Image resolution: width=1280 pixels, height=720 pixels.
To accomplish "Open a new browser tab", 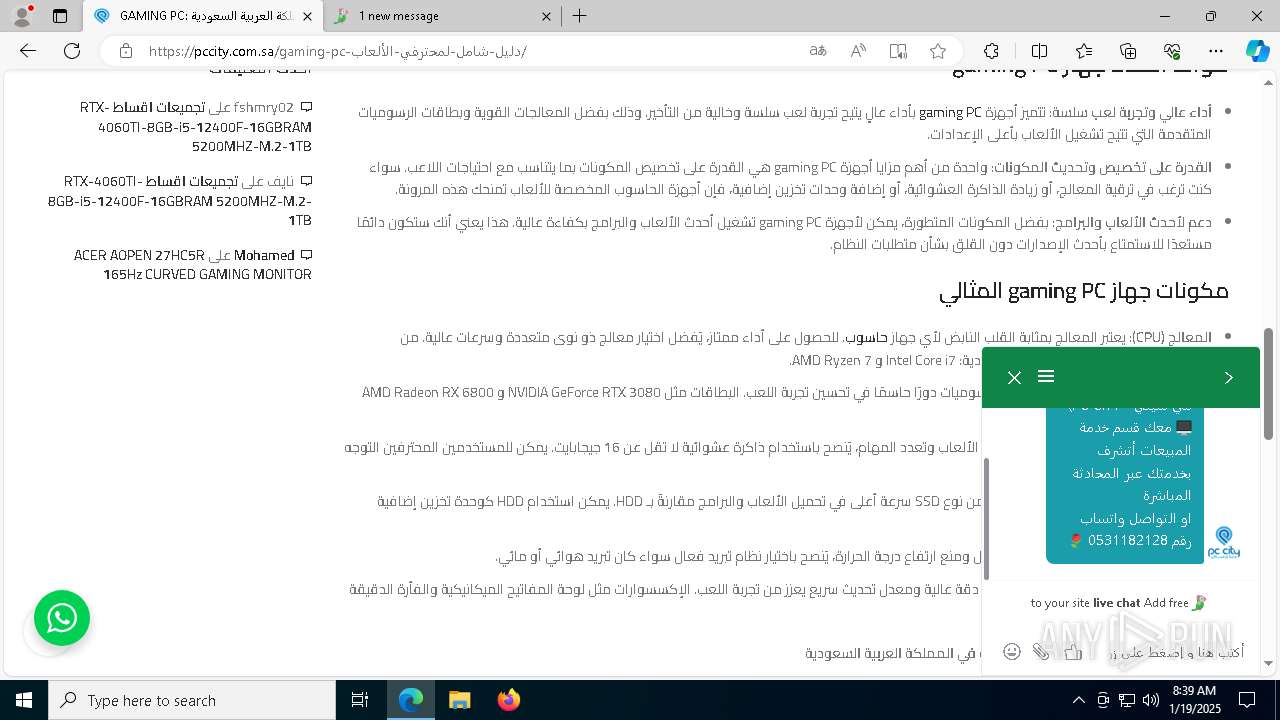I will pyautogui.click(x=580, y=16).
